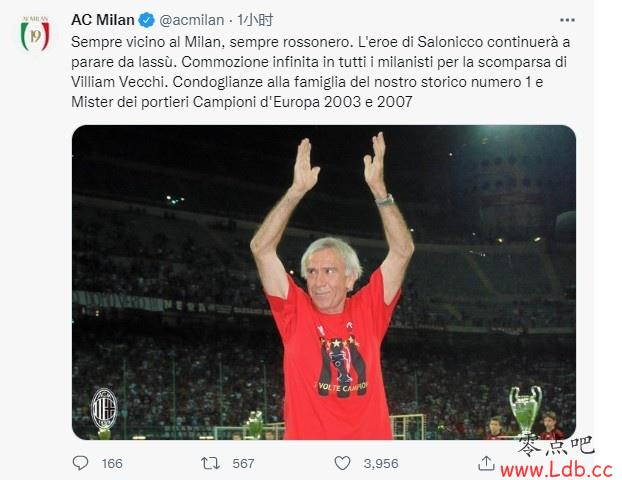Open the three-dot more options menu
Image resolution: width=622 pixels, height=480 pixels.
[x=567, y=20]
